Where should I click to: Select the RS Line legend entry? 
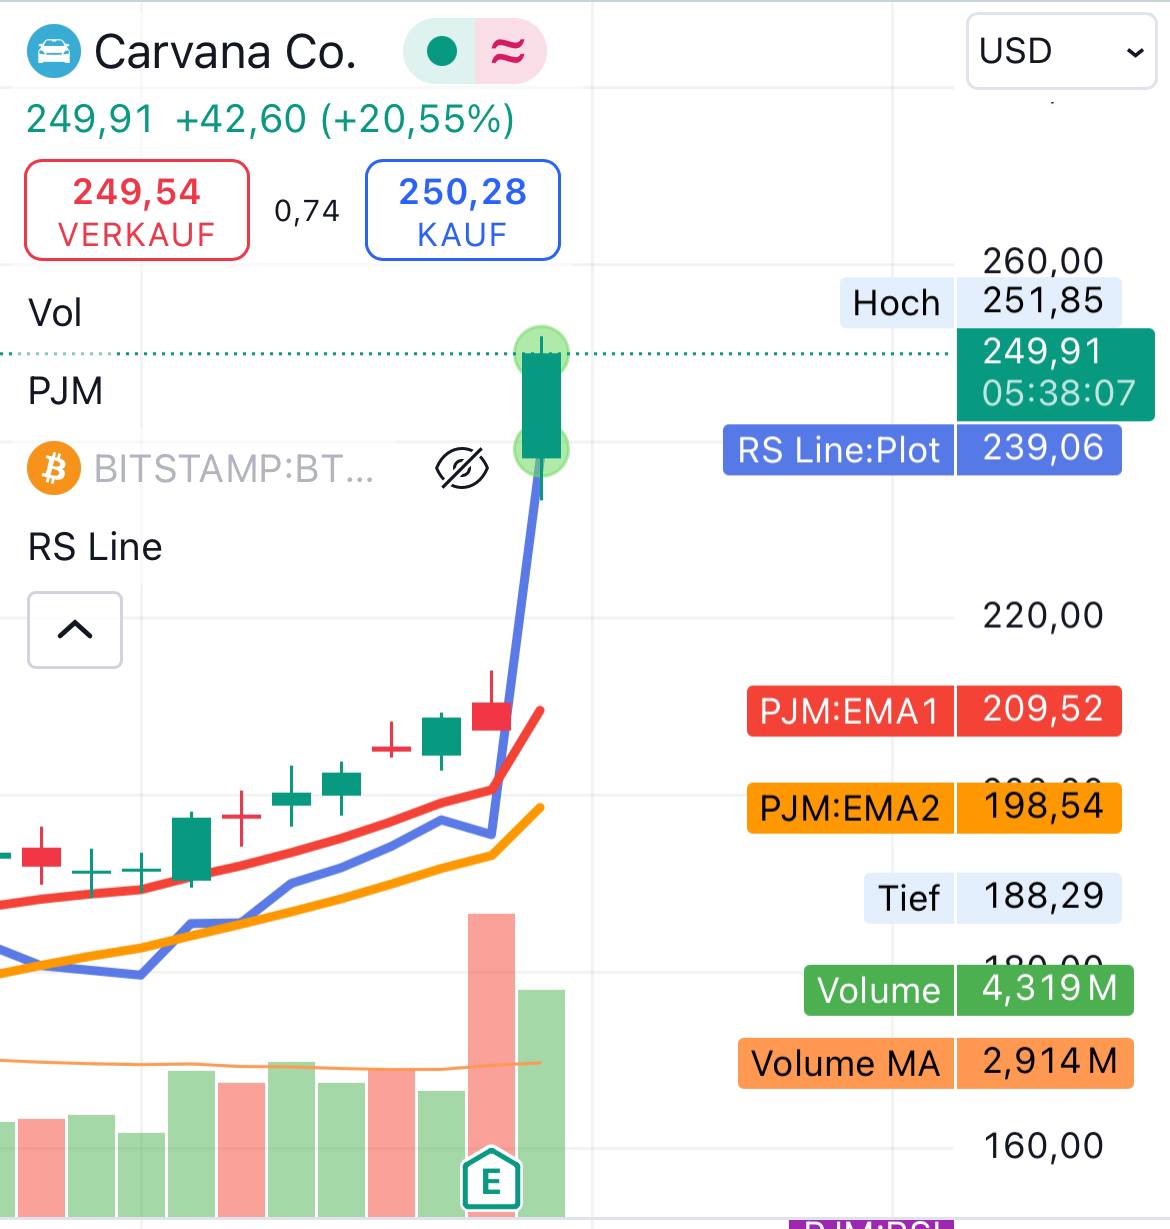point(95,547)
